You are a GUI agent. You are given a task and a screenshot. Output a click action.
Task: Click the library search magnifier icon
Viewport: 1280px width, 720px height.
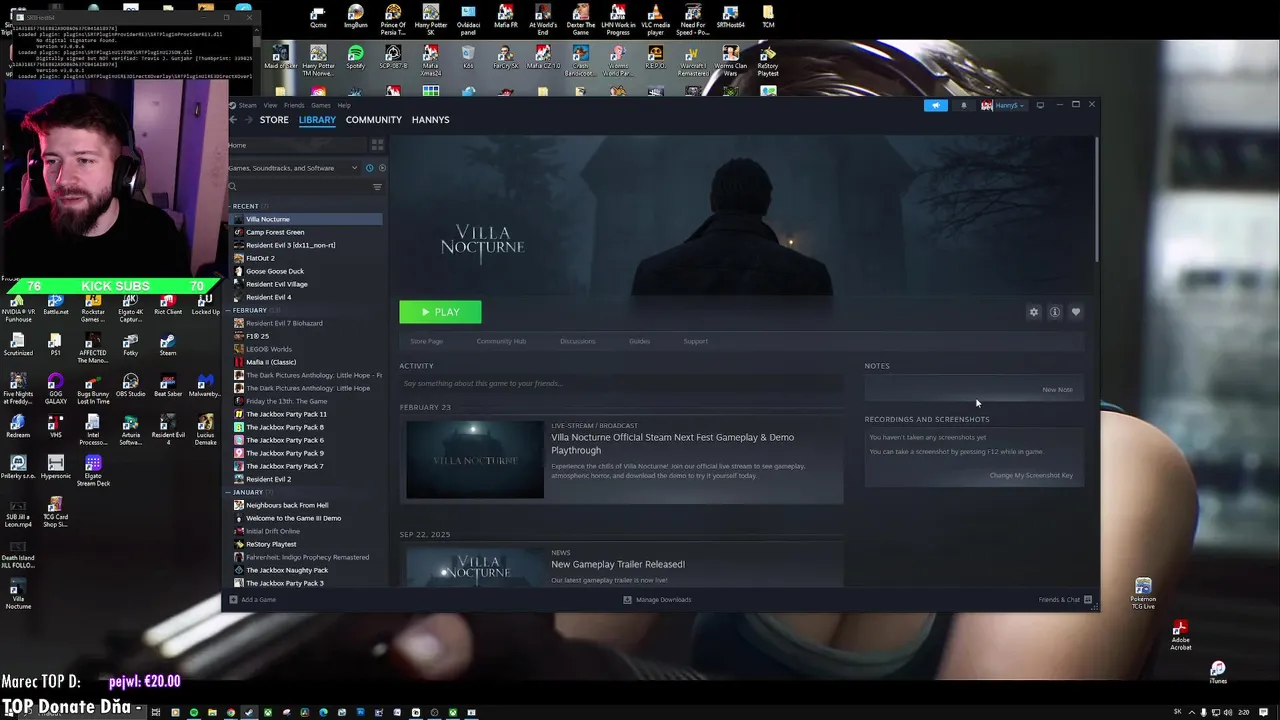point(233,187)
